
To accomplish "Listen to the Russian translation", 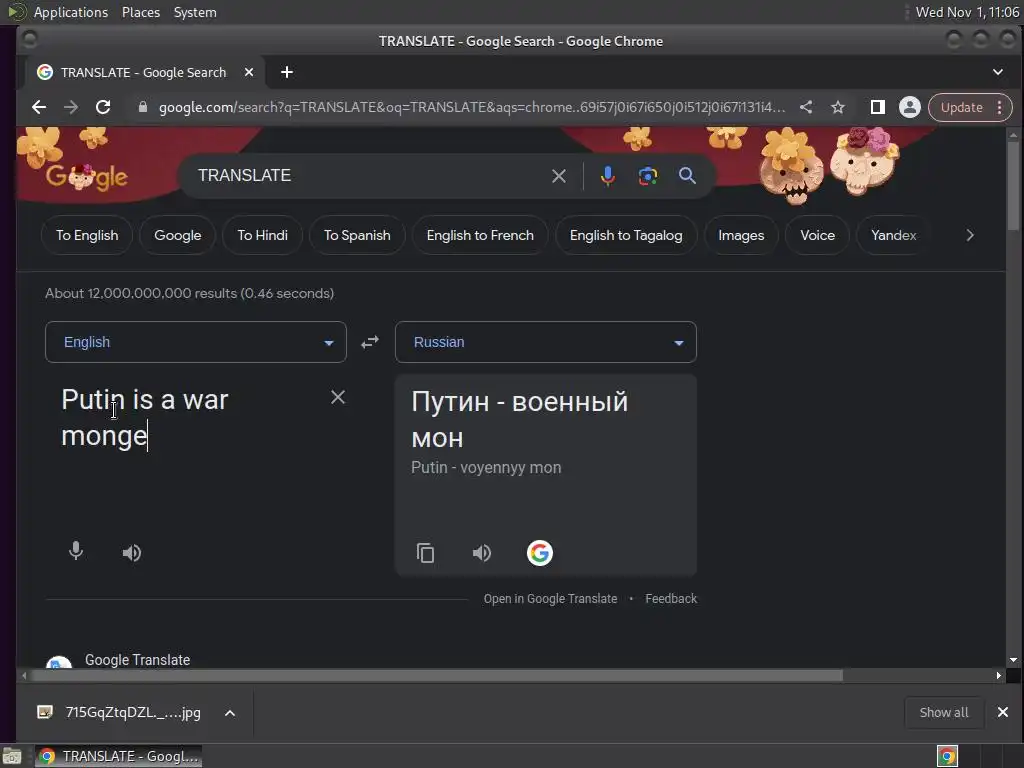I will click(481, 553).
